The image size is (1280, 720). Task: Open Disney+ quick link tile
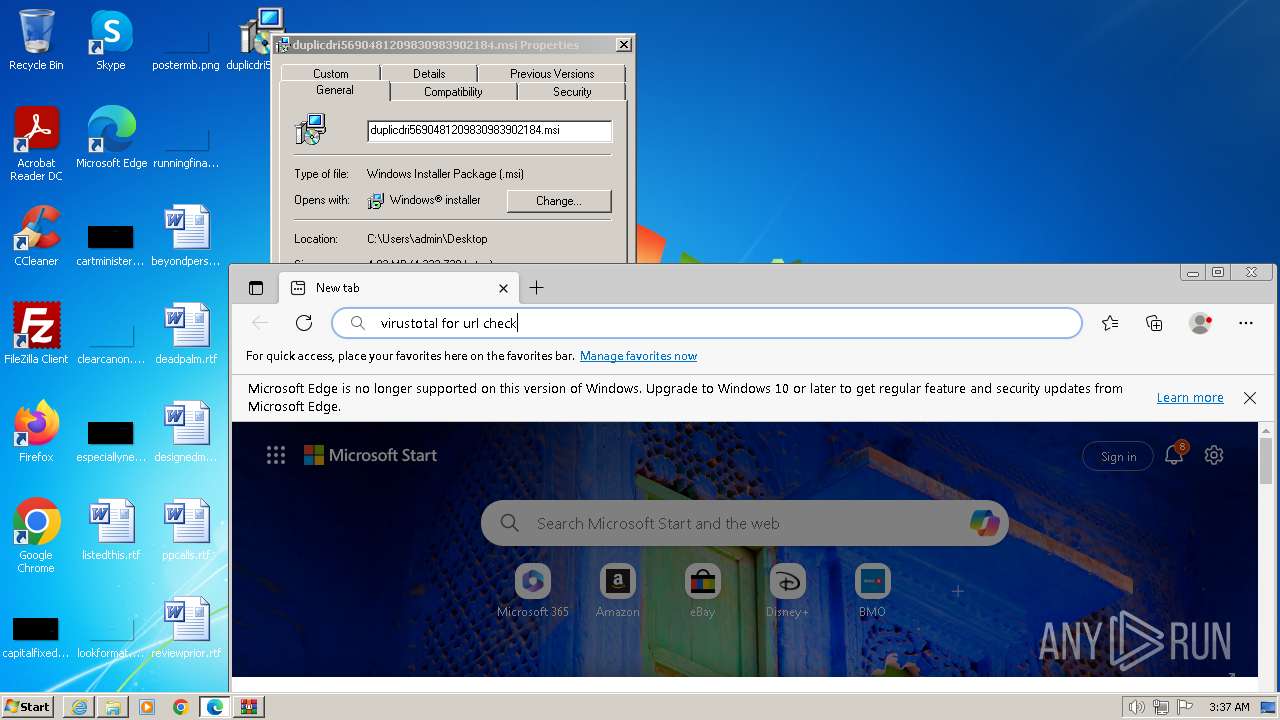[x=787, y=591]
